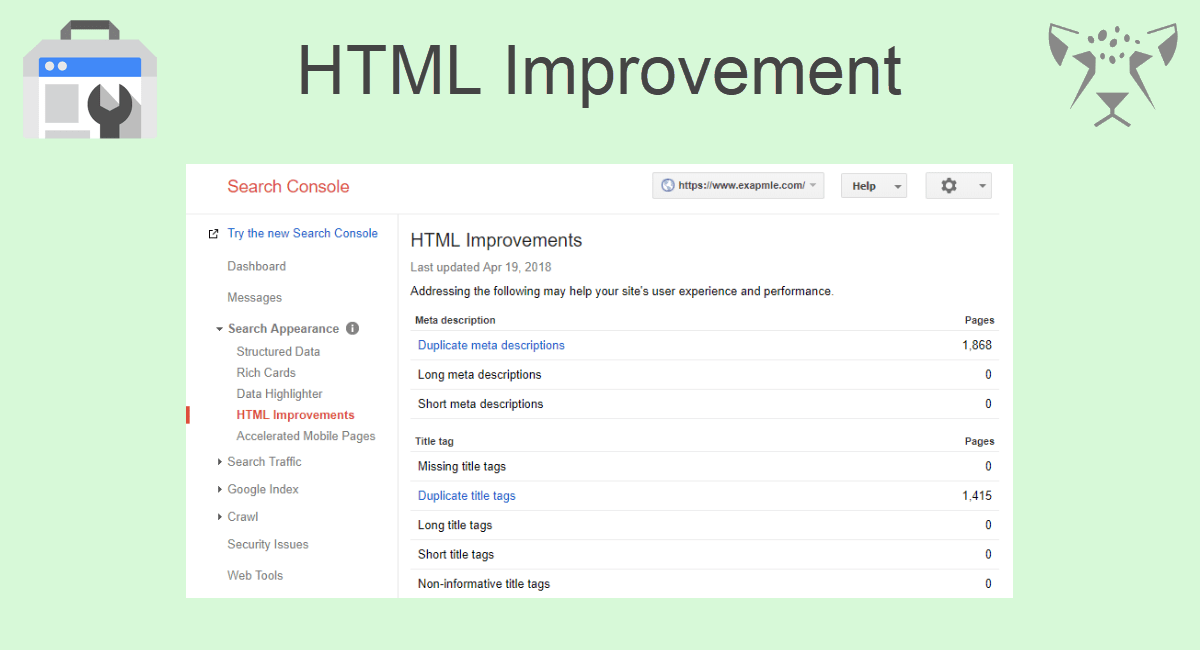The width and height of the screenshot is (1200, 650).
Task: Click the Long meta descriptions row
Action: coord(704,375)
